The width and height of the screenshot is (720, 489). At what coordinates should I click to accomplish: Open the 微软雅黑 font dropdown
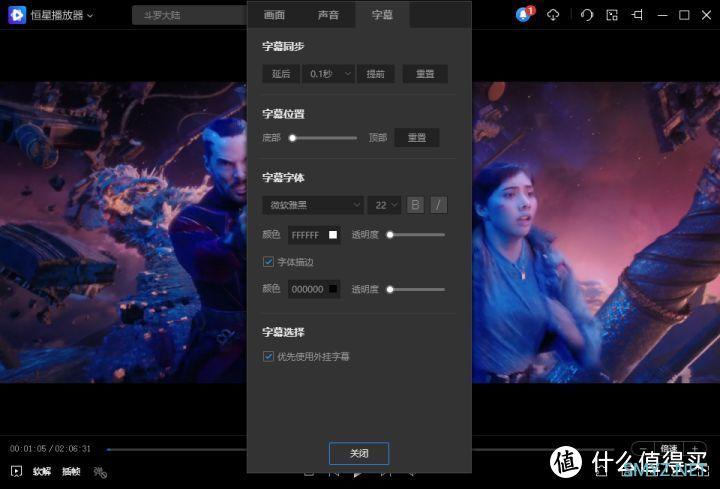313,205
